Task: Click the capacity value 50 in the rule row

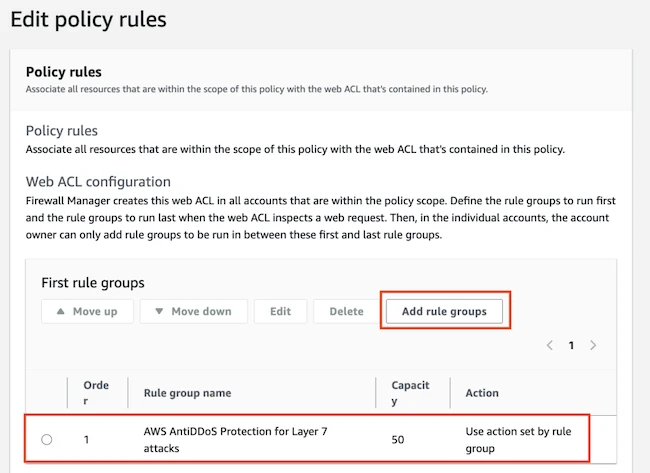Action: pos(398,439)
